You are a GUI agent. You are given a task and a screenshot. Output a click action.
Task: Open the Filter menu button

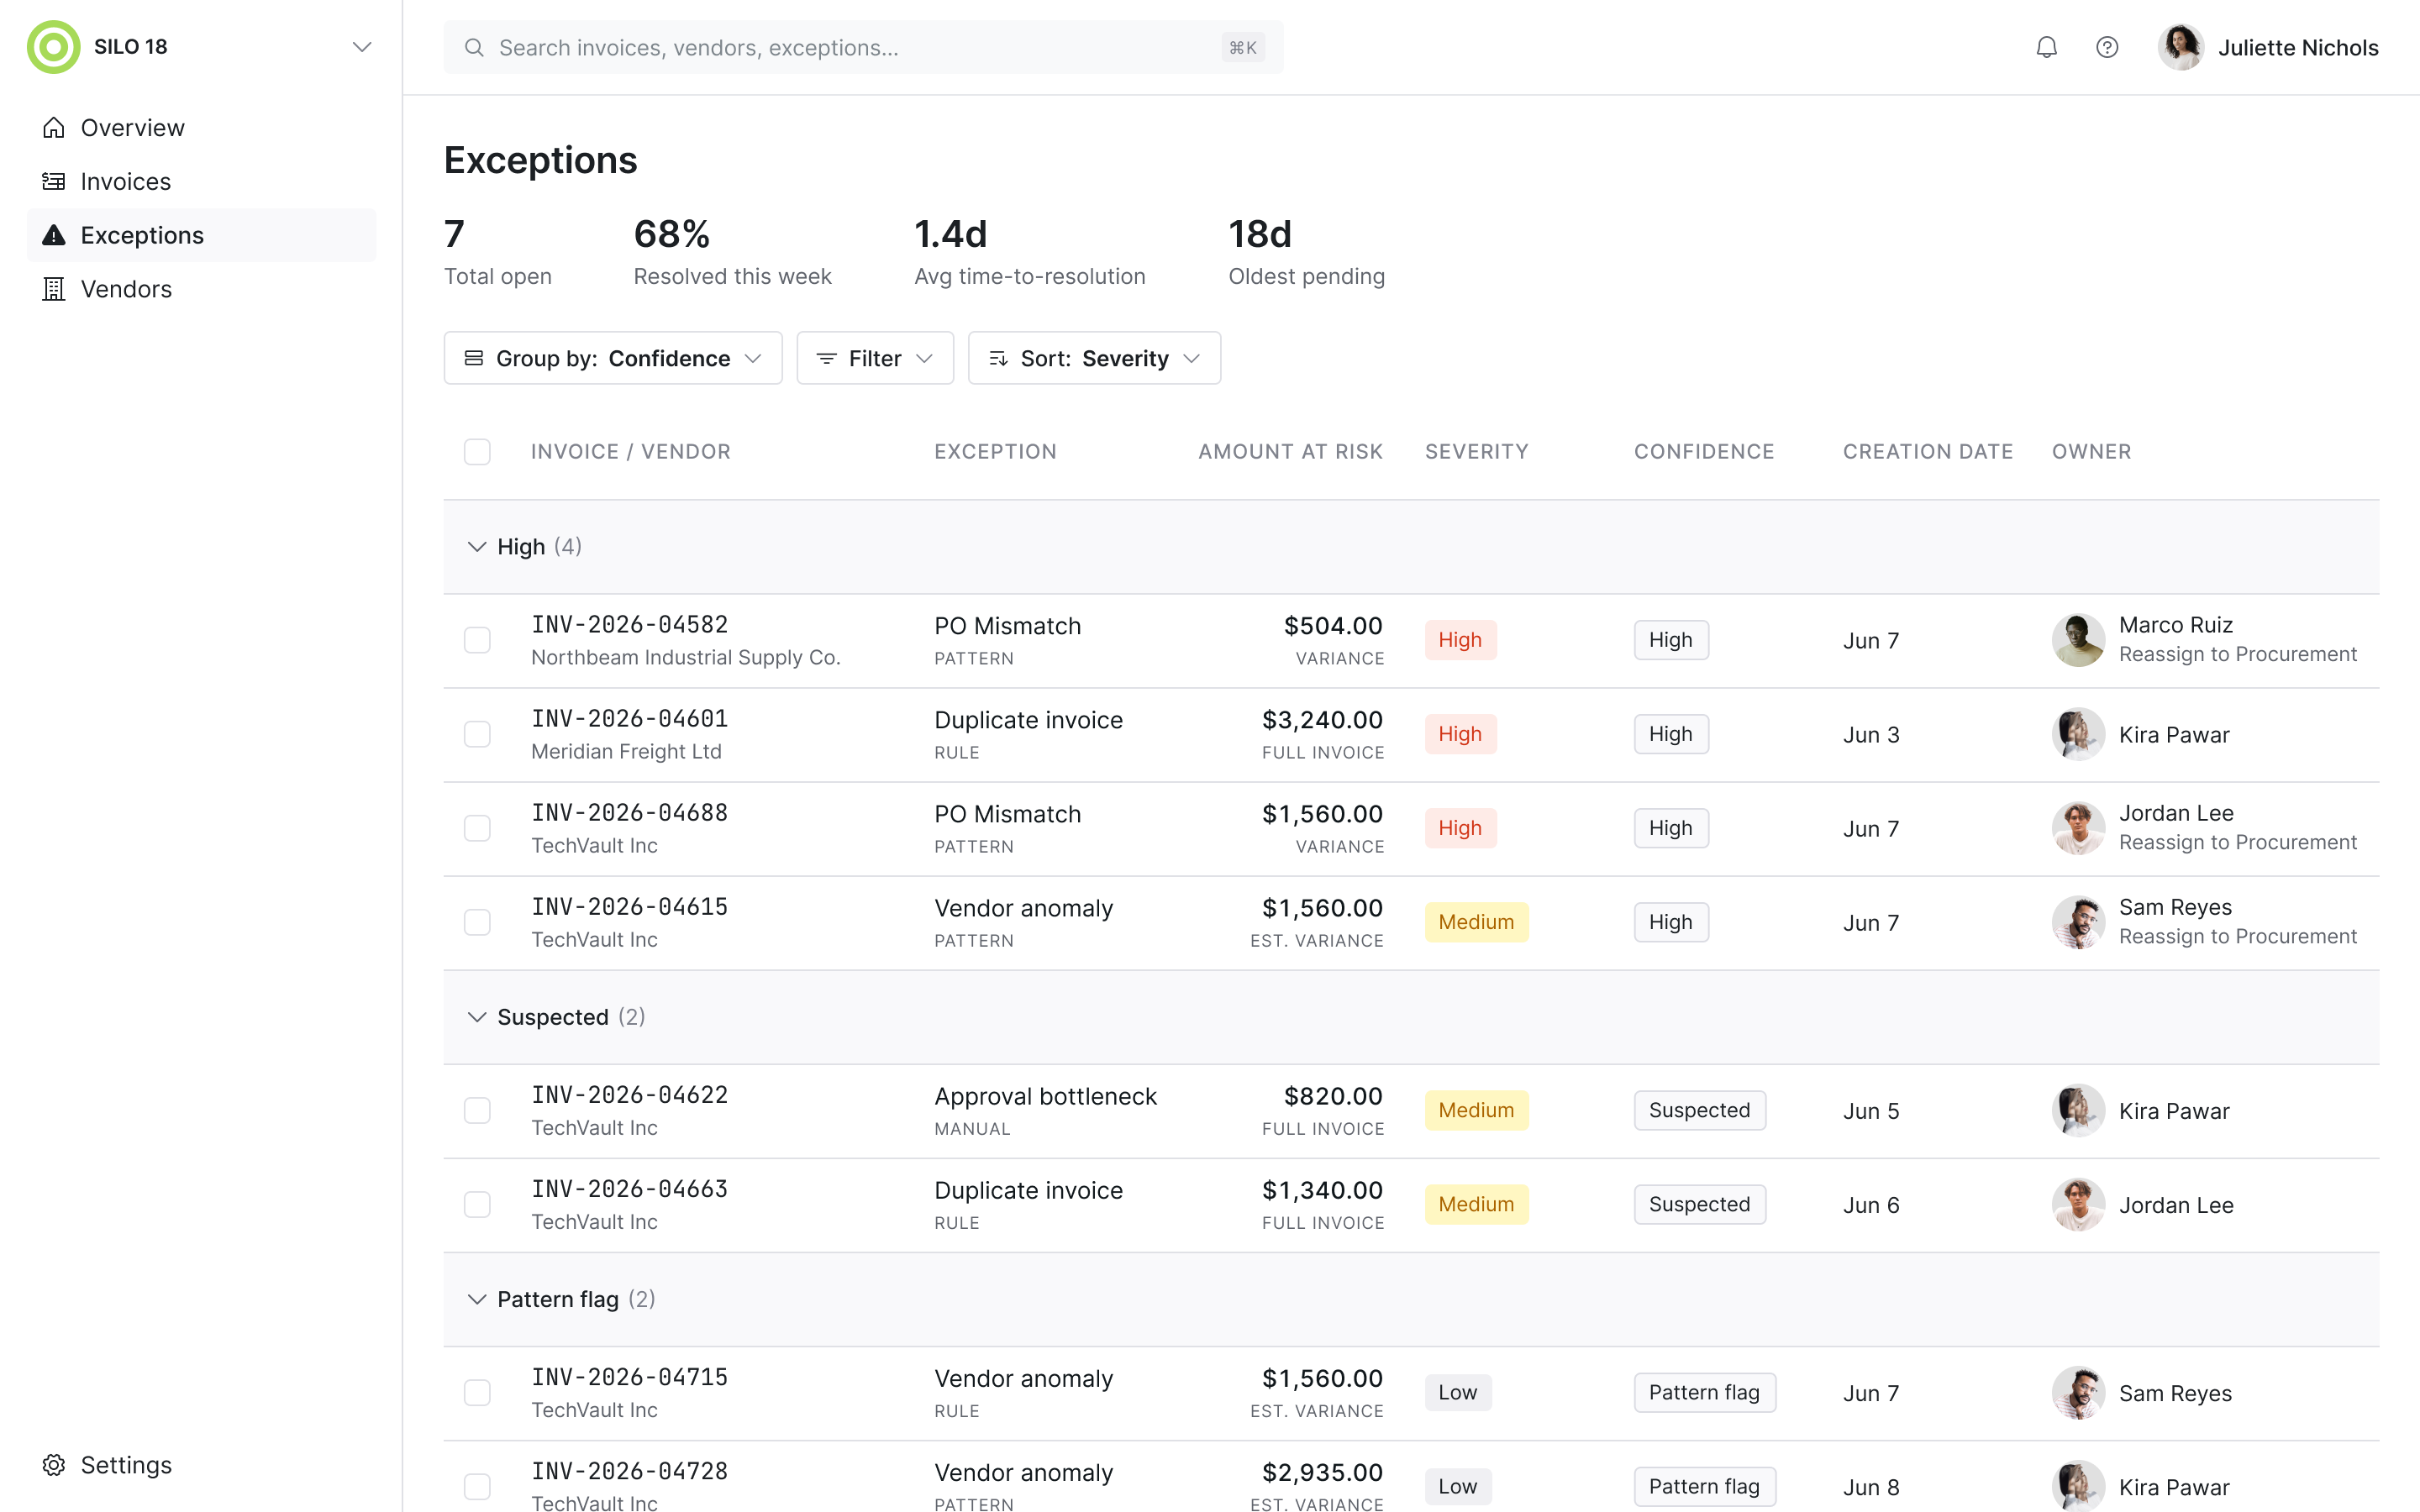(875, 358)
